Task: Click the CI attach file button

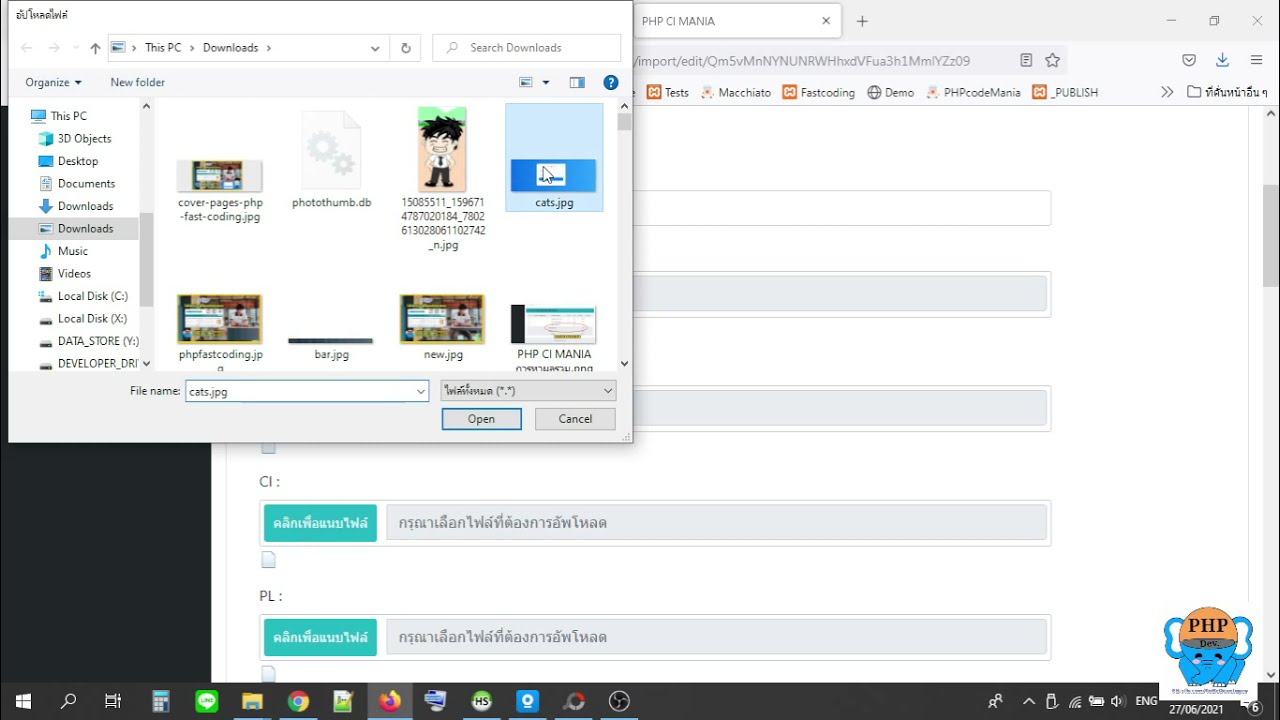Action: point(320,523)
